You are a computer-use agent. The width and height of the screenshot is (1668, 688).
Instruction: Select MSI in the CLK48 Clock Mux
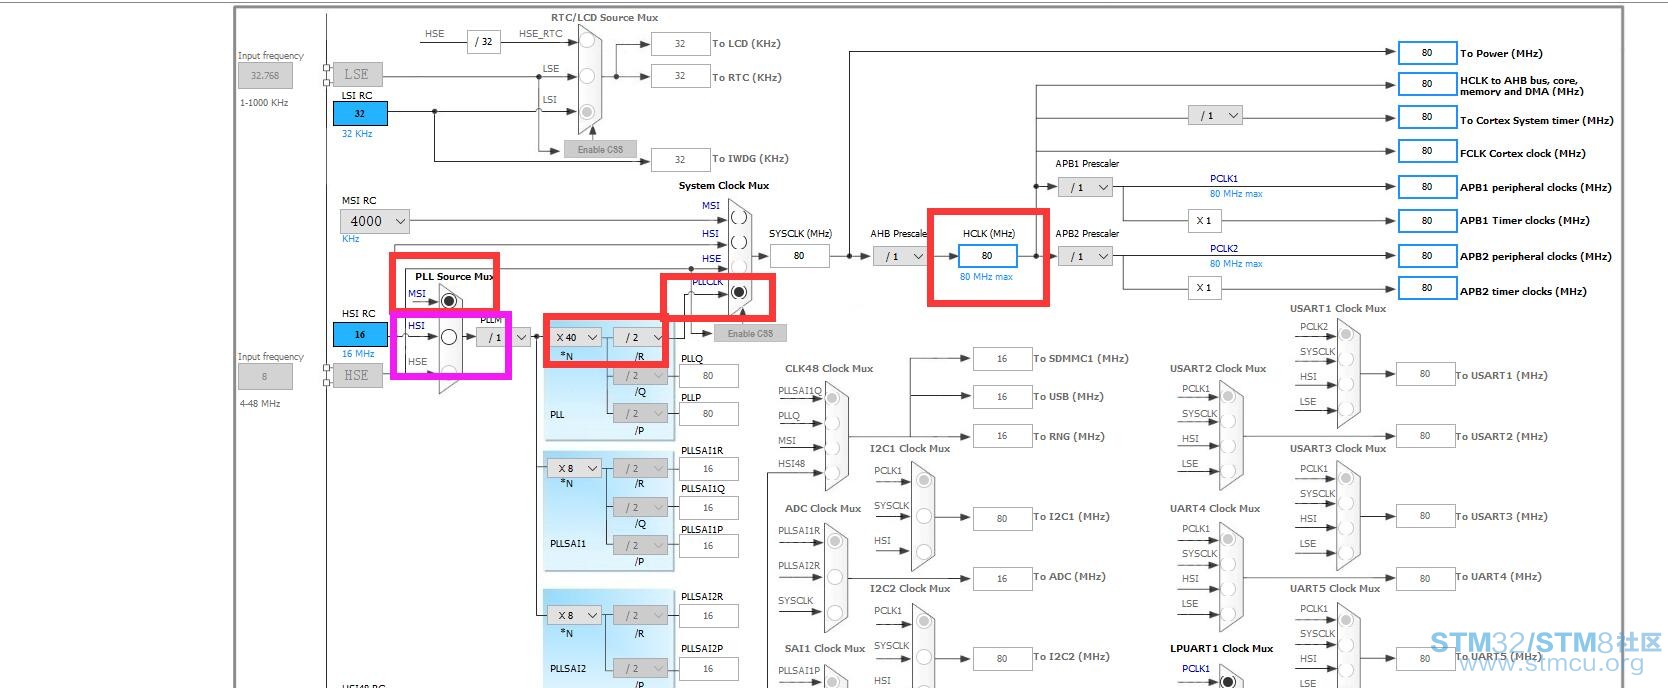(x=832, y=448)
